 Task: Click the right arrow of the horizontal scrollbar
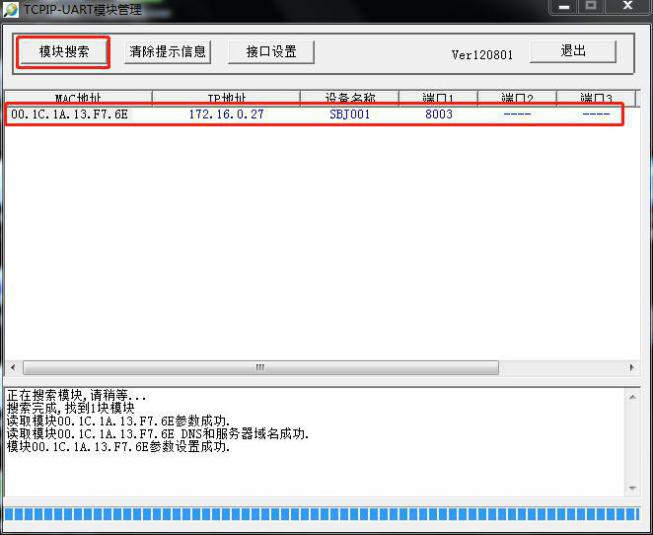[x=632, y=368]
